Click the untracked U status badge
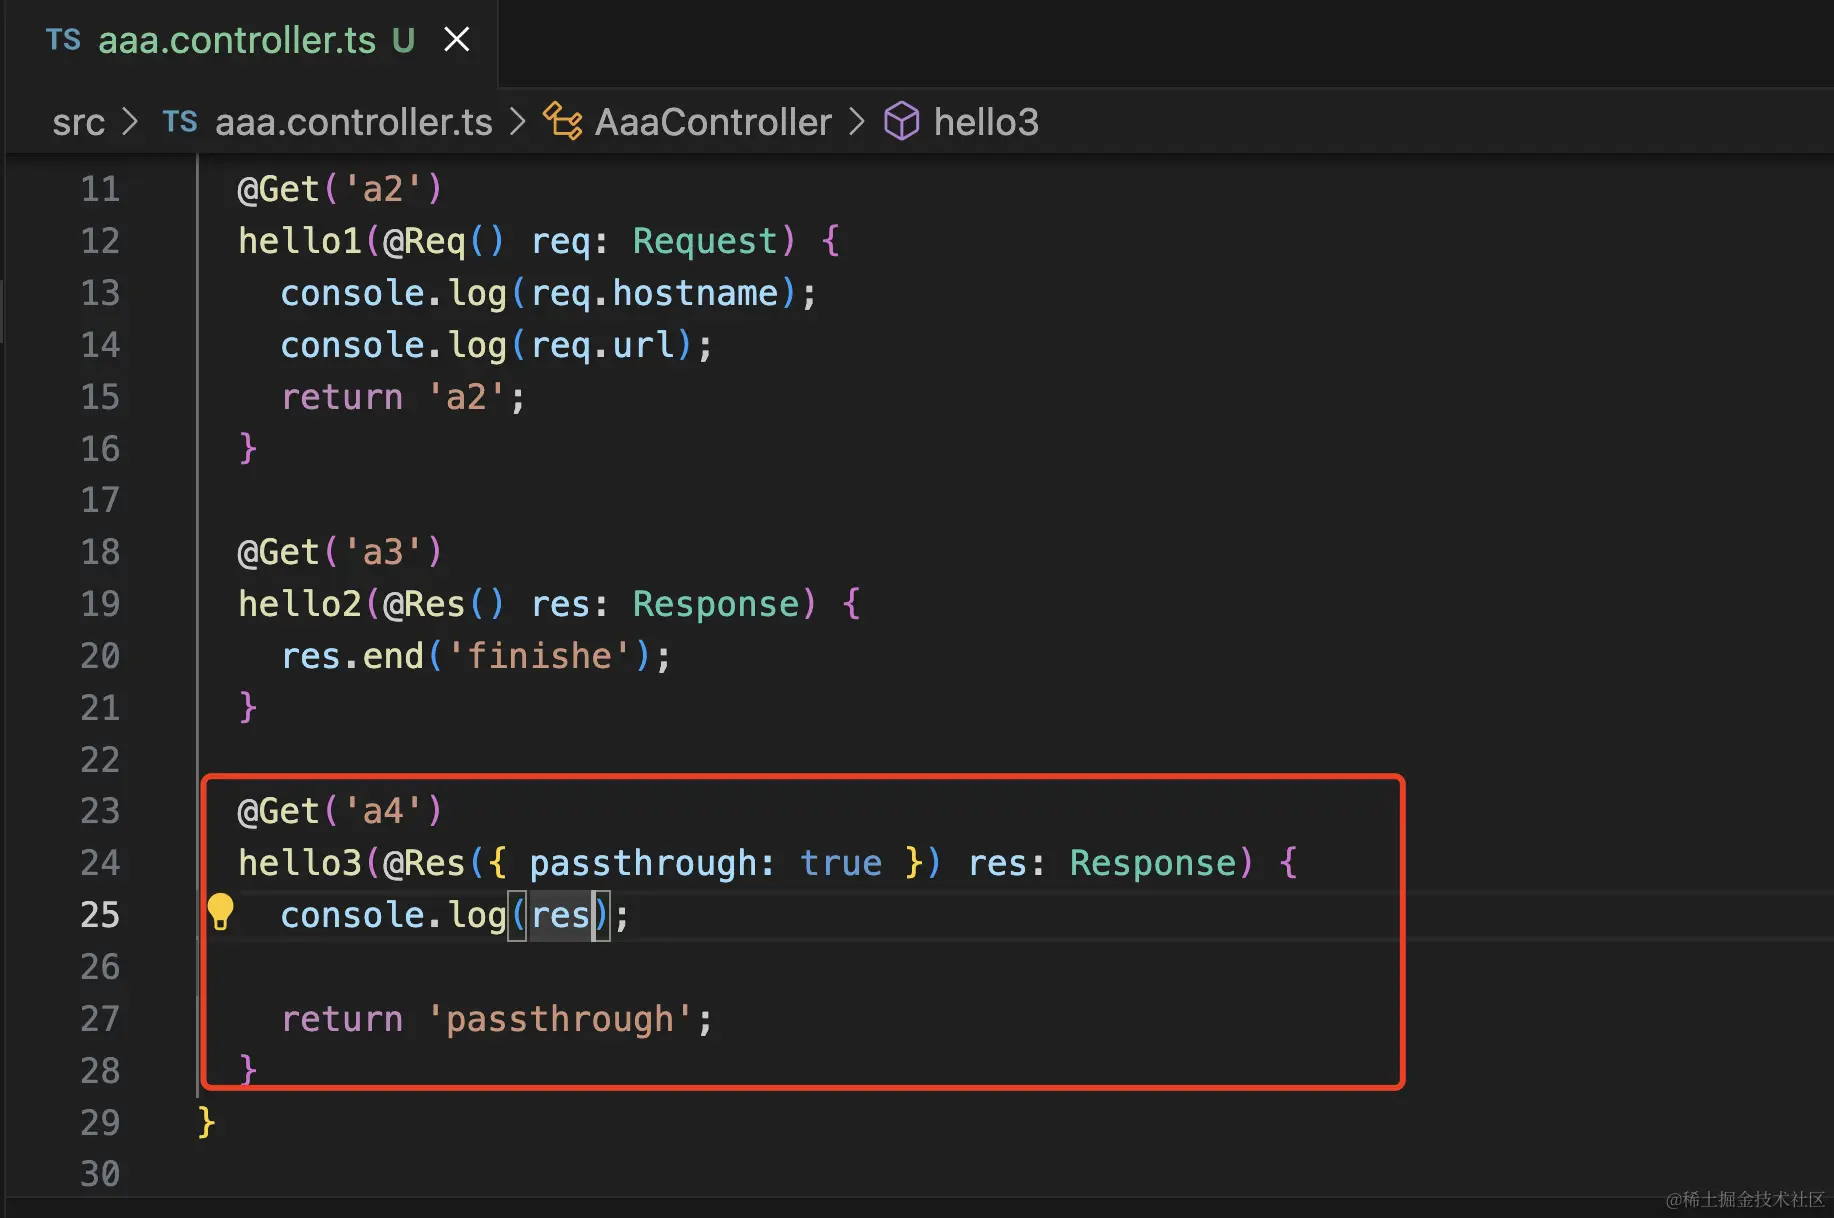 click(x=403, y=40)
